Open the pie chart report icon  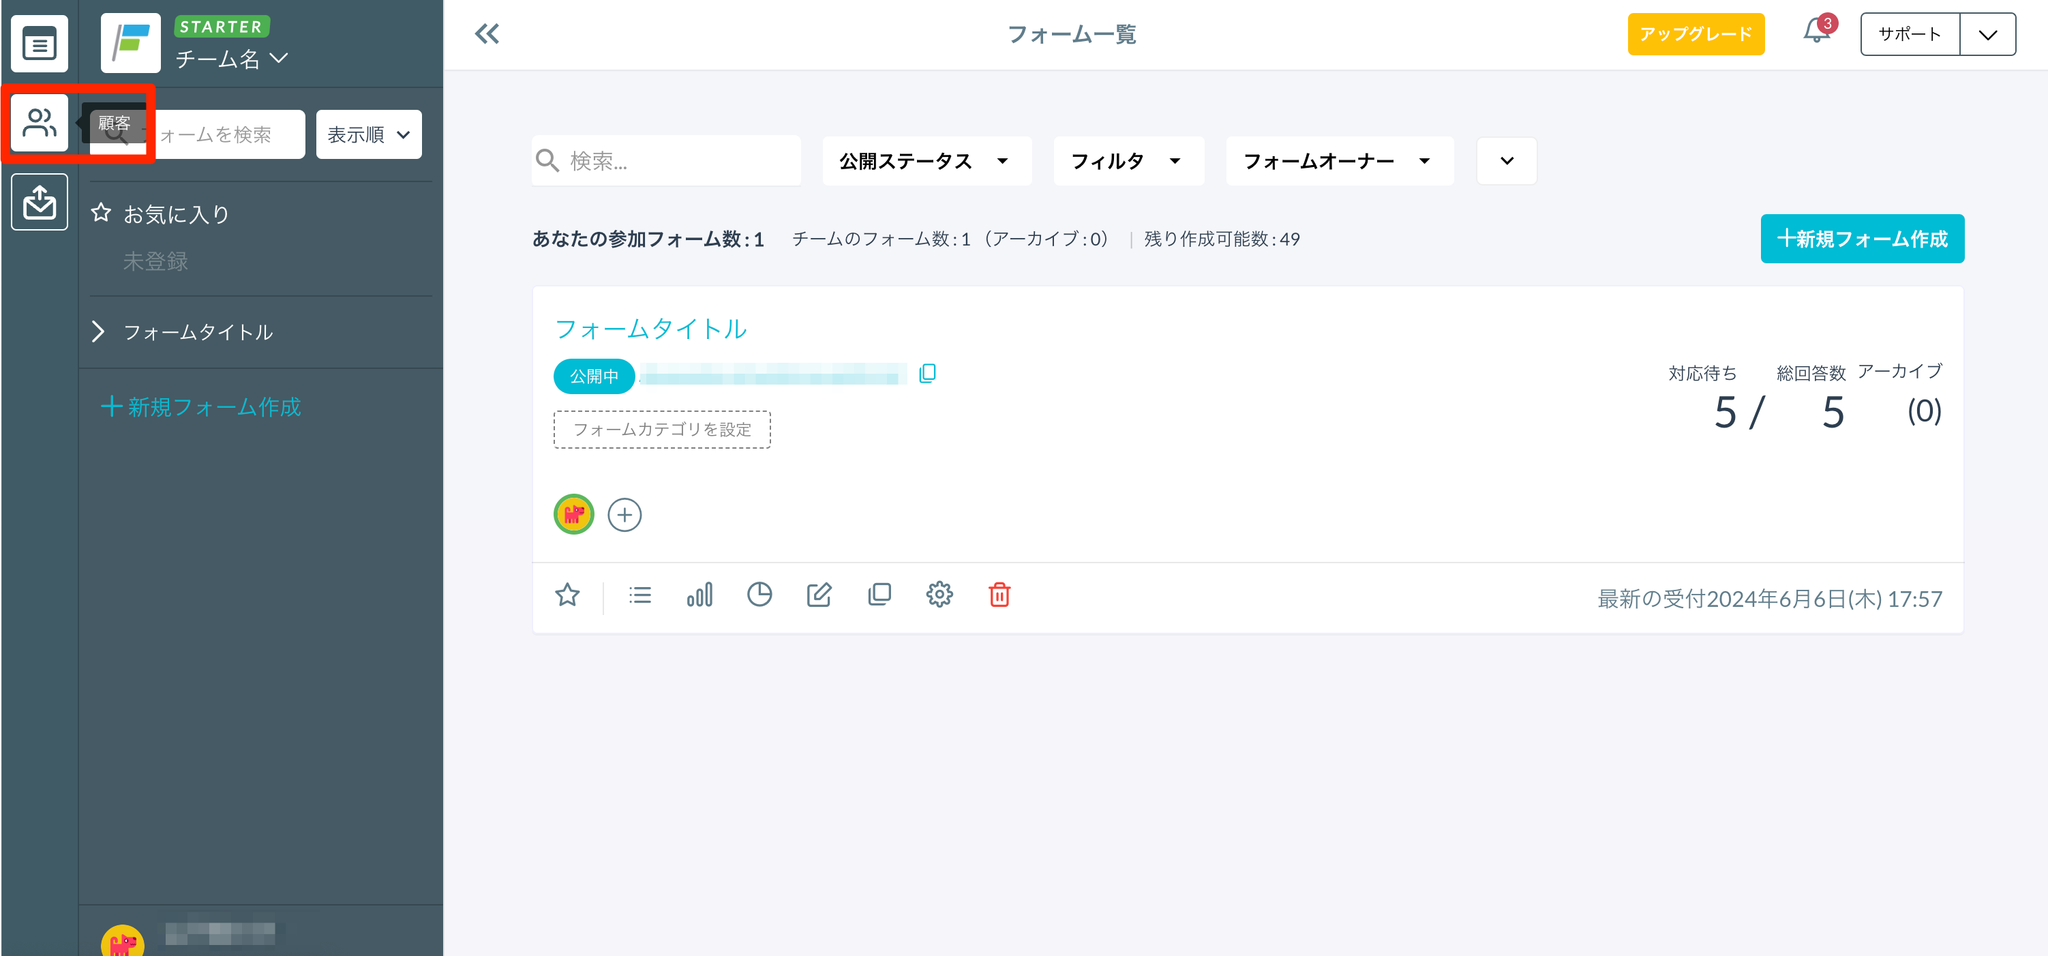[x=760, y=595]
